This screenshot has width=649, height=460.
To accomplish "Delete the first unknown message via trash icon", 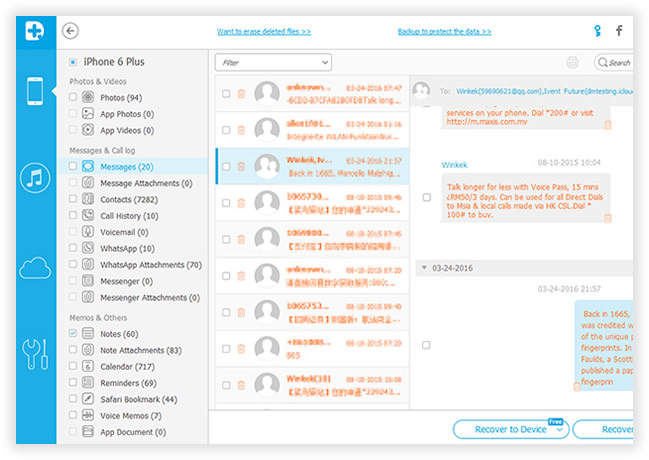I will click(241, 94).
